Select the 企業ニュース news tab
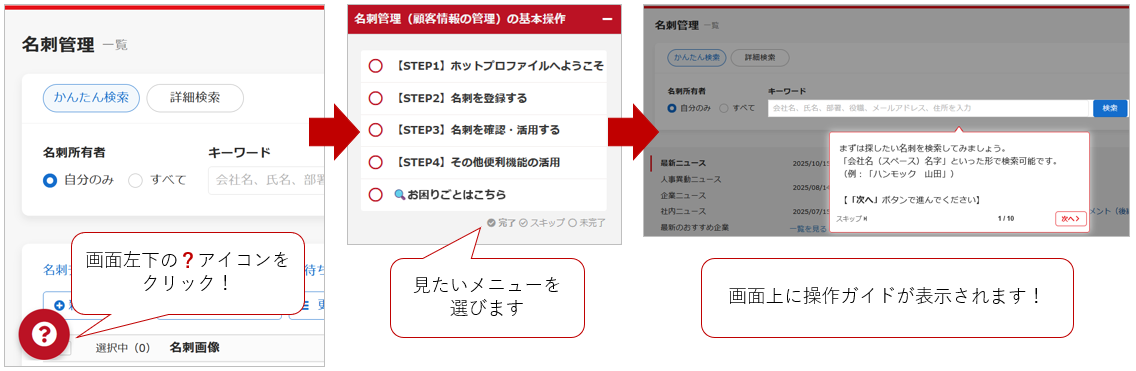Viewport: 1136px width, 371px height. [682, 196]
